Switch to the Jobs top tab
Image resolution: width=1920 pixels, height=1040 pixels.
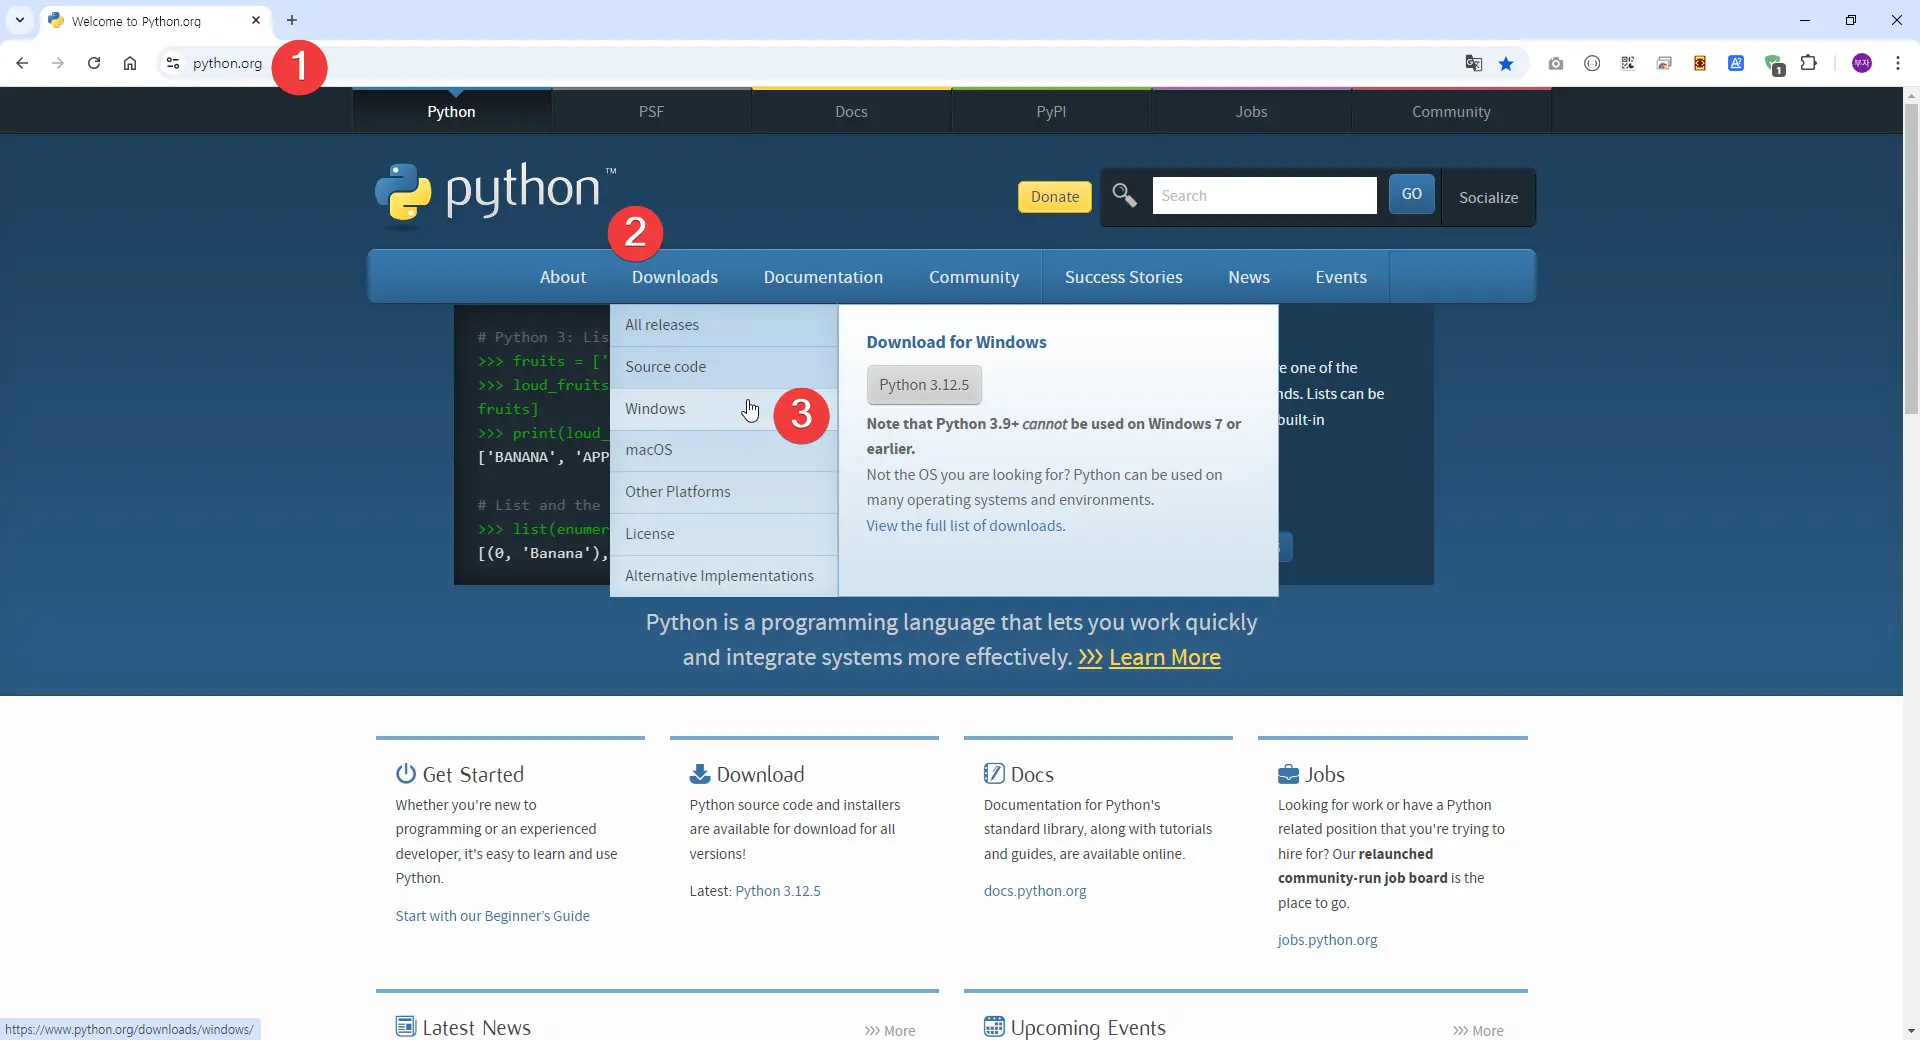1251,111
